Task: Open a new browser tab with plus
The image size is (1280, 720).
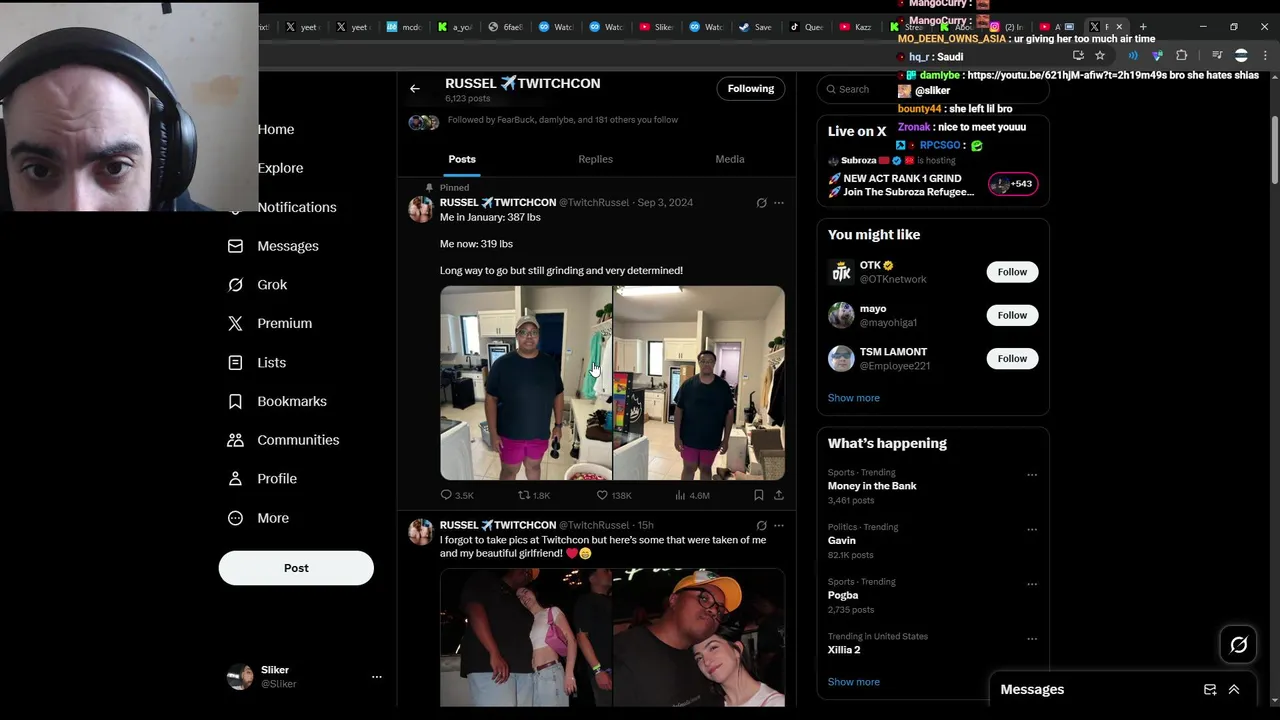Action: [x=1143, y=27]
